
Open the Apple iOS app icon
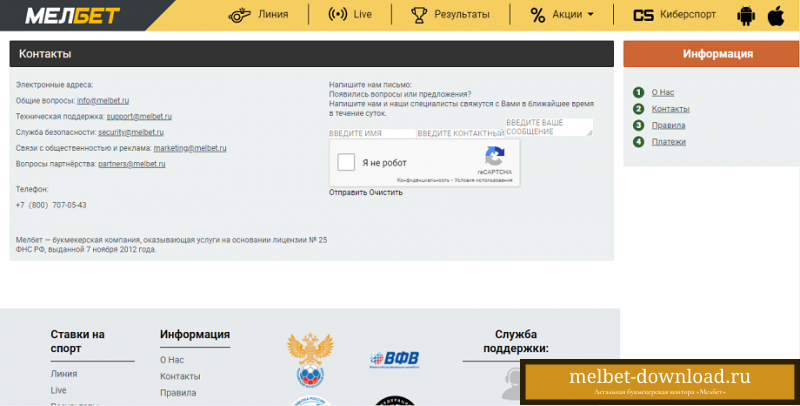(776, 16)
